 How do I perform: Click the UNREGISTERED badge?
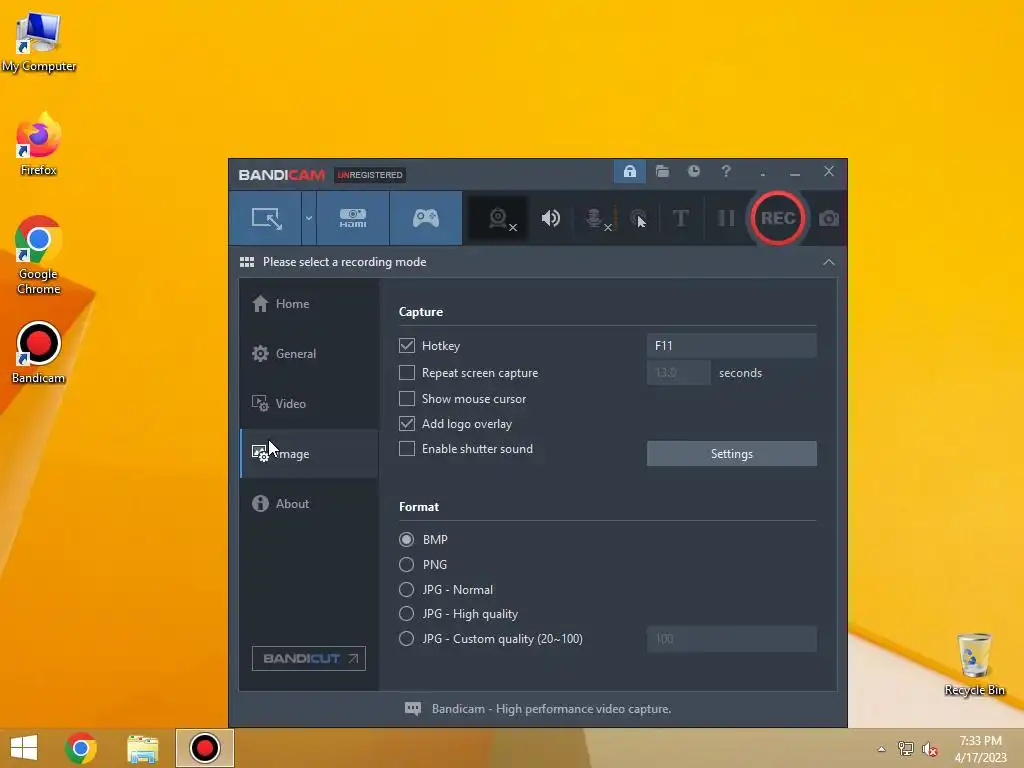click(370, 175)
